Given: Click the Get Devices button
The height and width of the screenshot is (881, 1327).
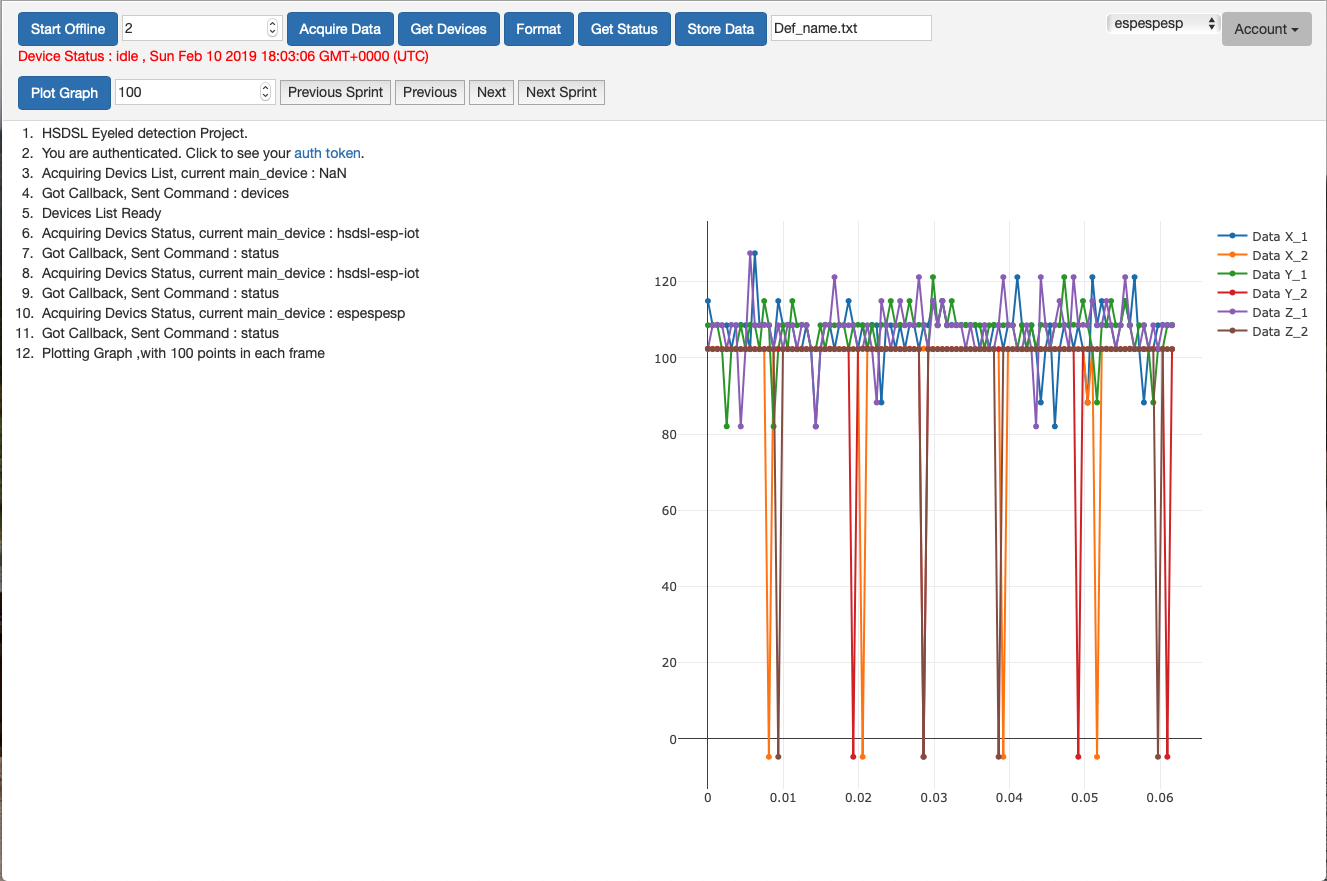Looking at the screenshot, I should tap(448, 29).
